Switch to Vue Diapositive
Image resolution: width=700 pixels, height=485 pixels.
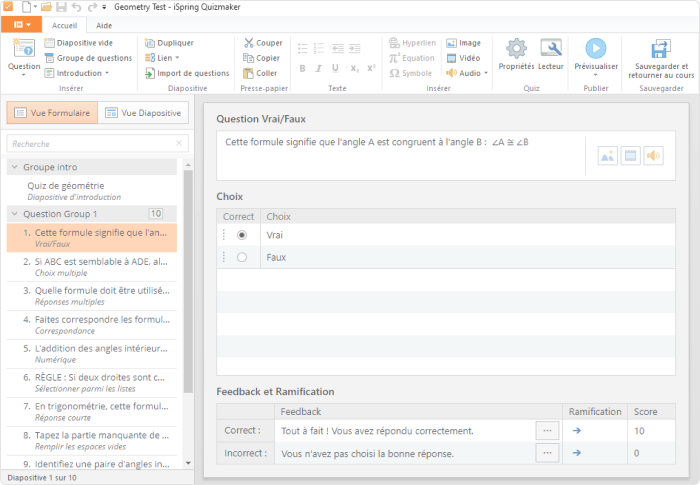click(143, 113)
